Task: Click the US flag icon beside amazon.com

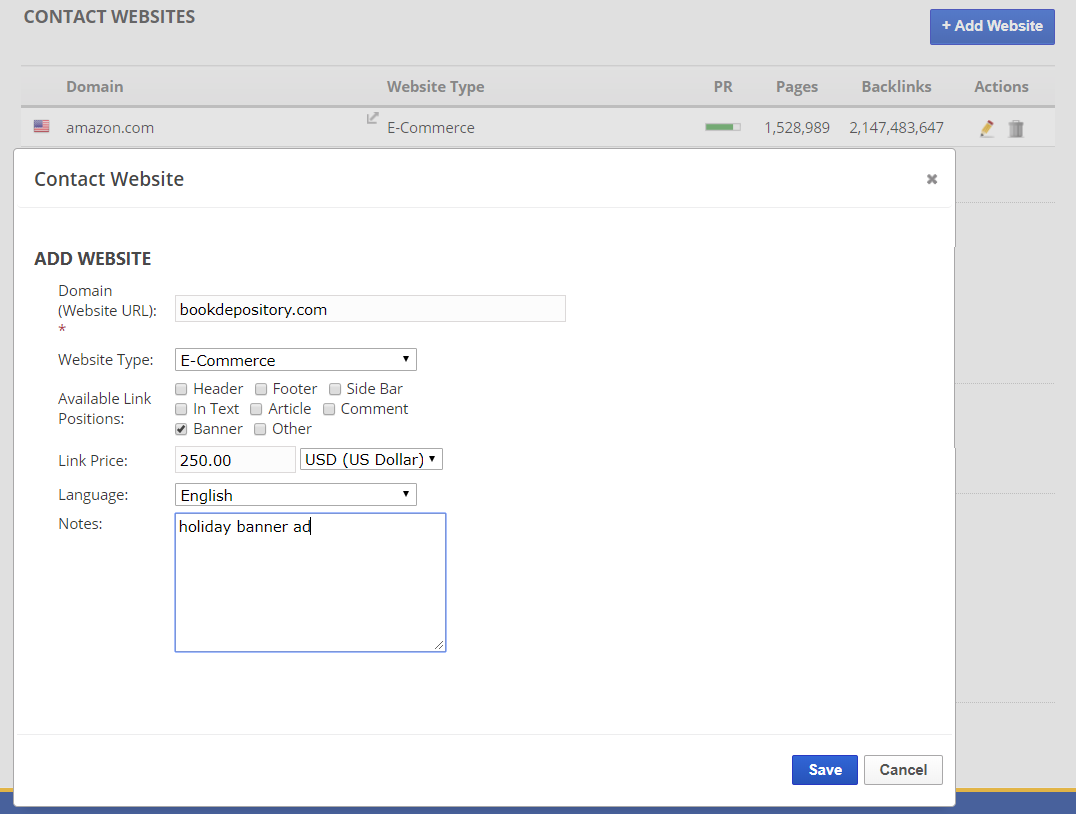Action: [x=41, y=127]
